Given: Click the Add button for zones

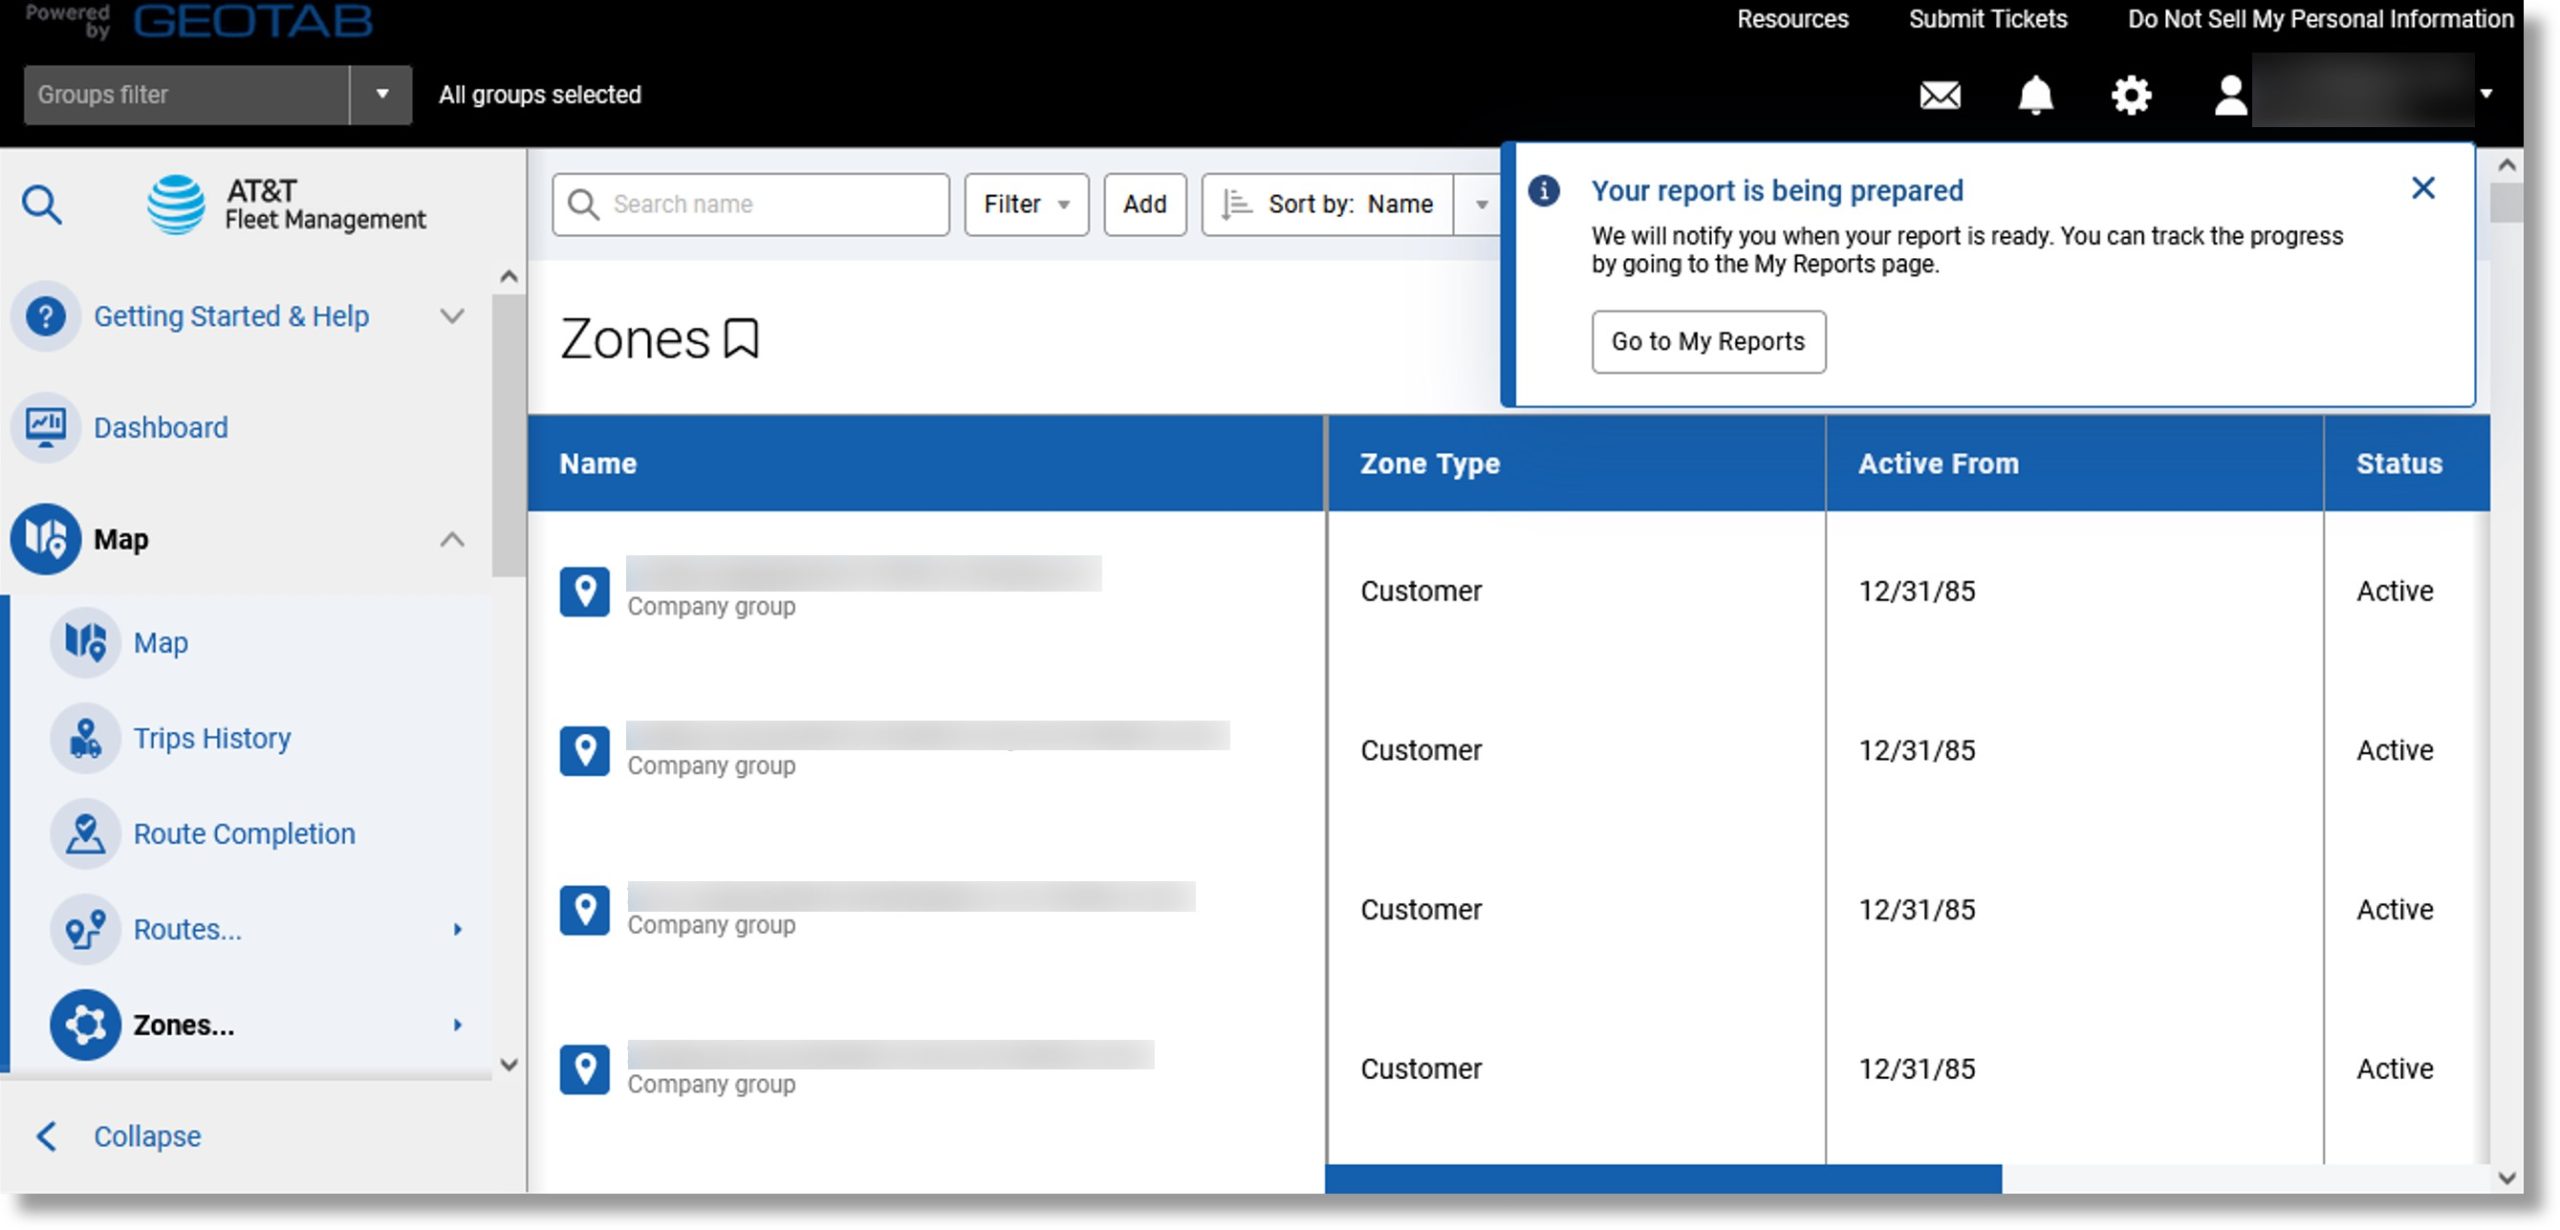Looking at the screenshot, I should click(1144, 203).
